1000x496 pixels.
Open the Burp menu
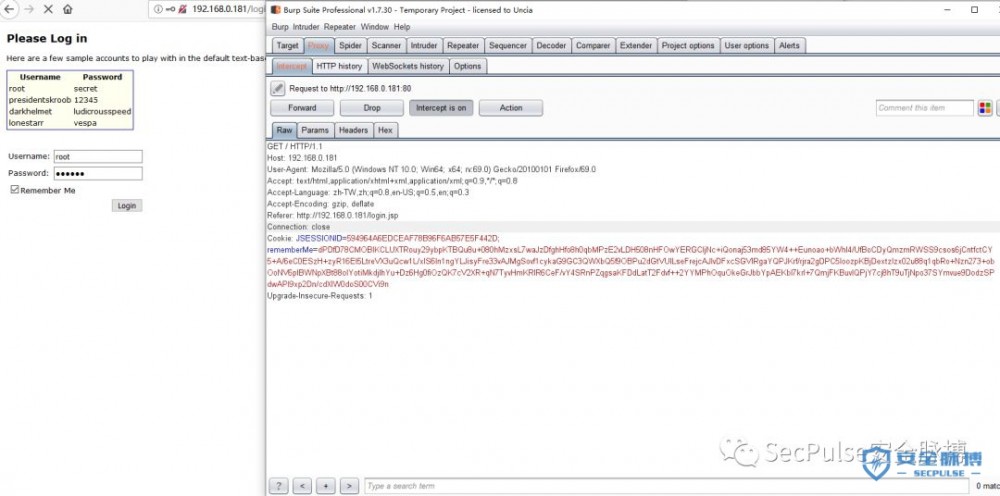point(280,27)
